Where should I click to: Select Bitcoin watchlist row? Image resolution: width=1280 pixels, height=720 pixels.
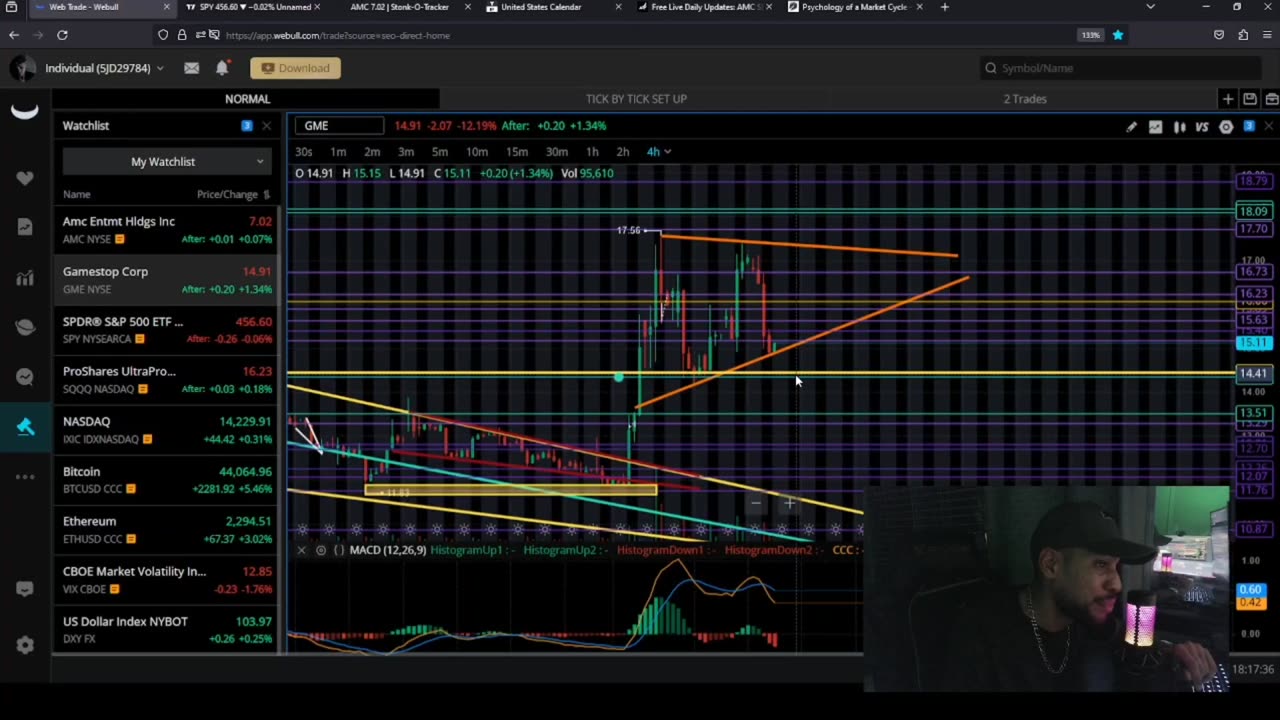(x=166, y=480)
